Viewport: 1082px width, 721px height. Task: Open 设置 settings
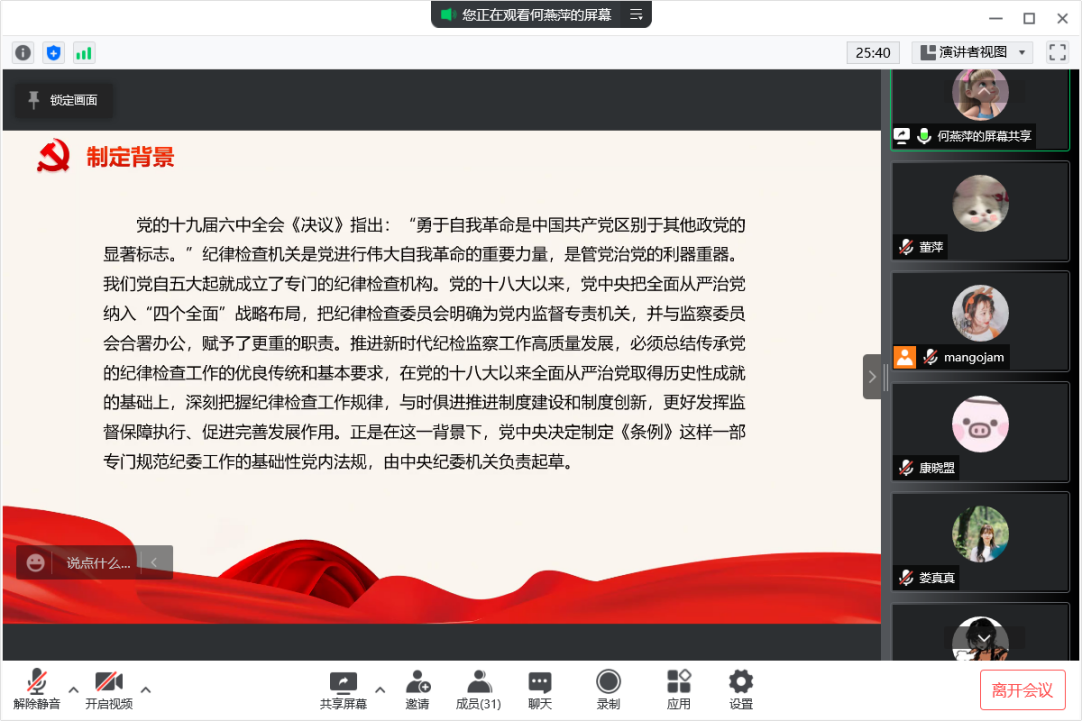tap(741, 689)
